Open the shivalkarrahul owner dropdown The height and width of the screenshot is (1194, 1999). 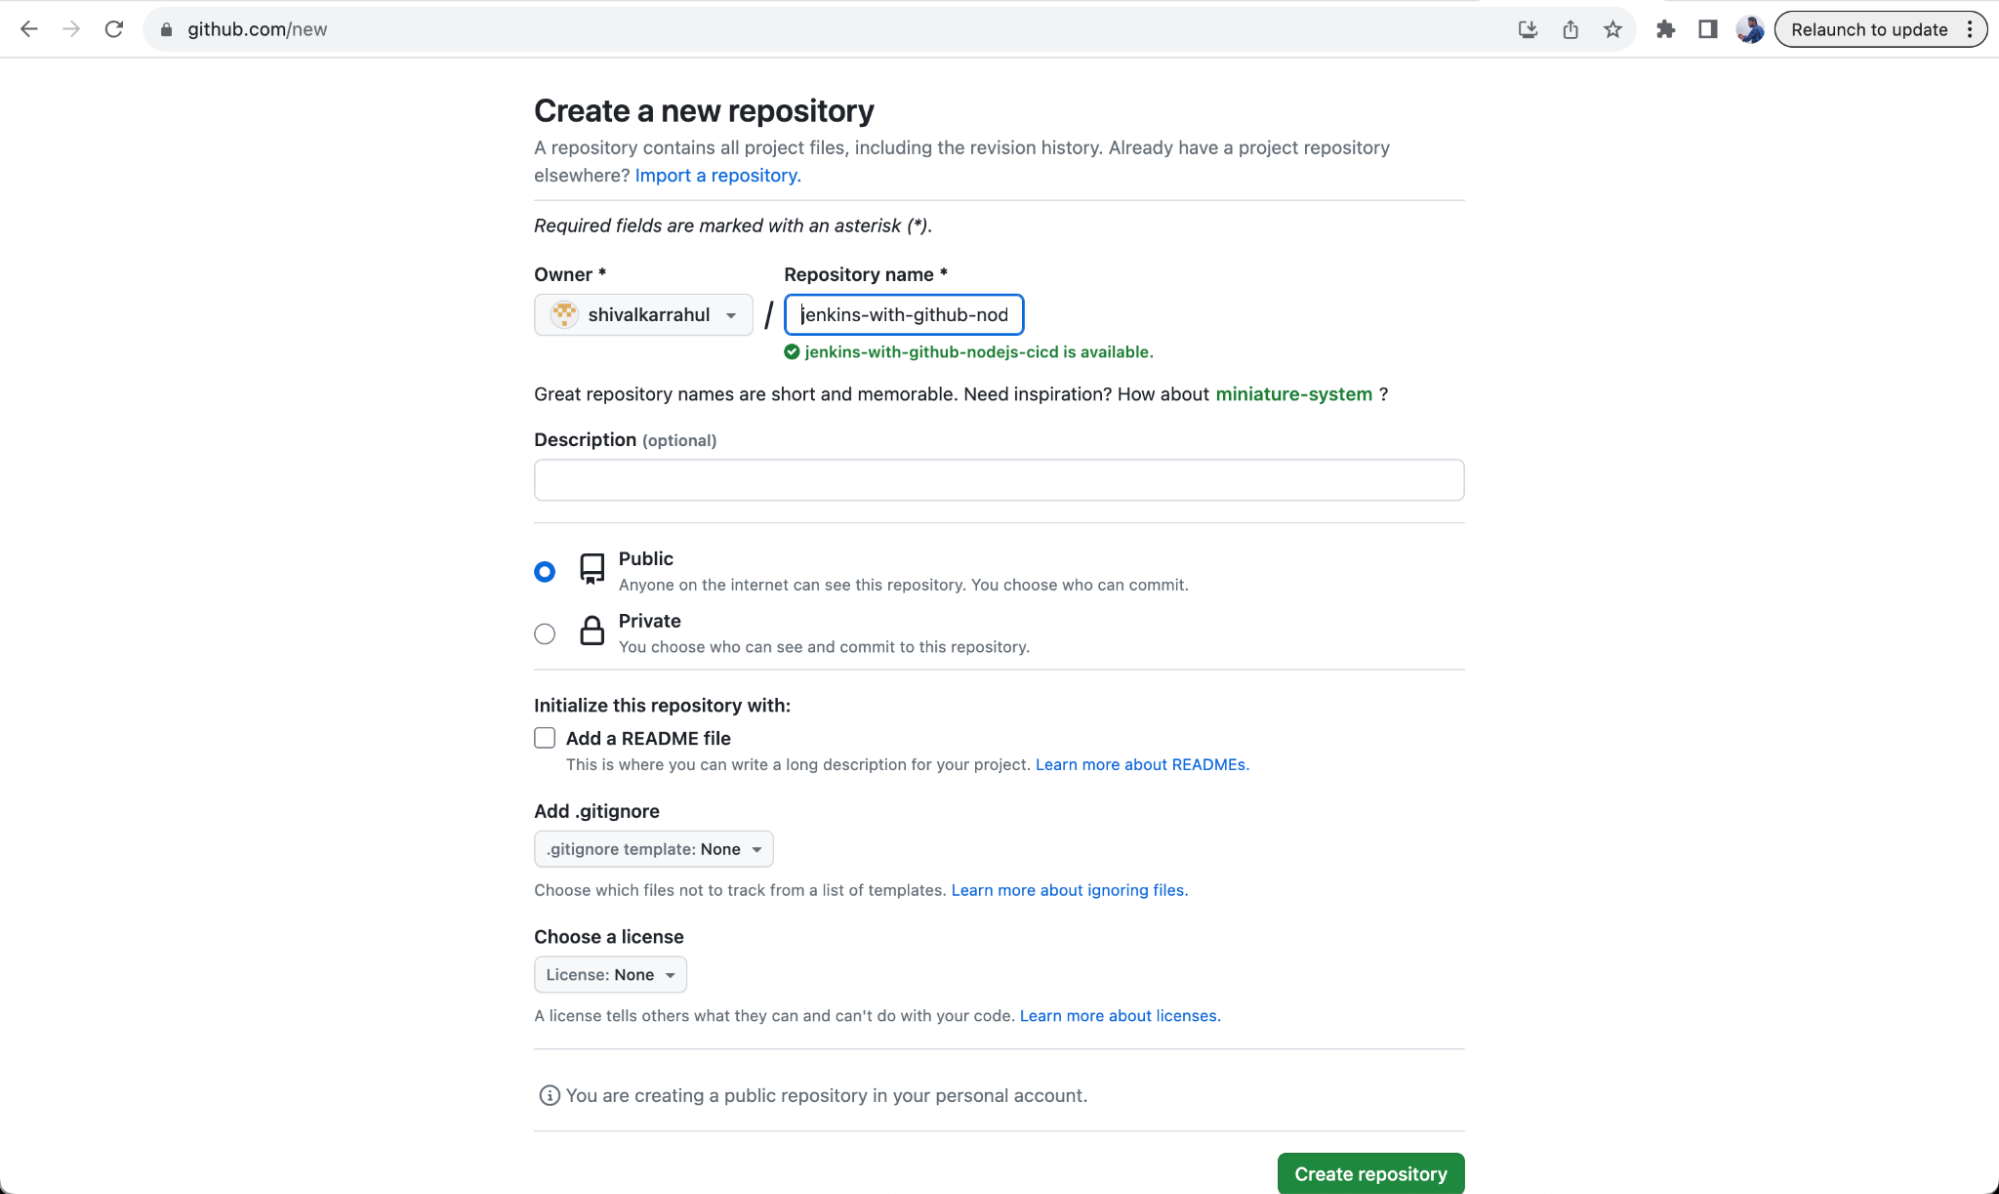pos(643,314)
